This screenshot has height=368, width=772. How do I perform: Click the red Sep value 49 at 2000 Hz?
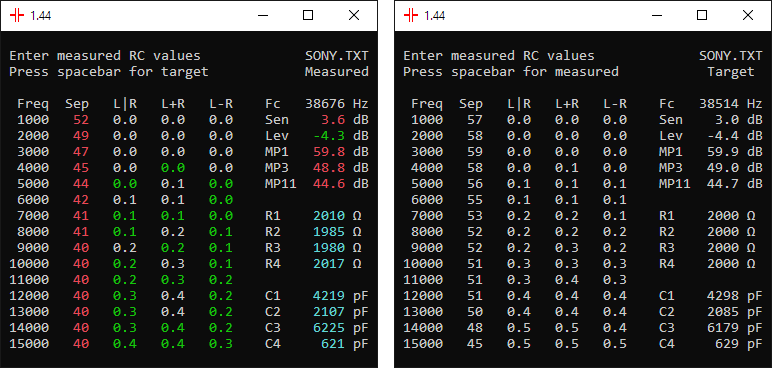point(81,135)
